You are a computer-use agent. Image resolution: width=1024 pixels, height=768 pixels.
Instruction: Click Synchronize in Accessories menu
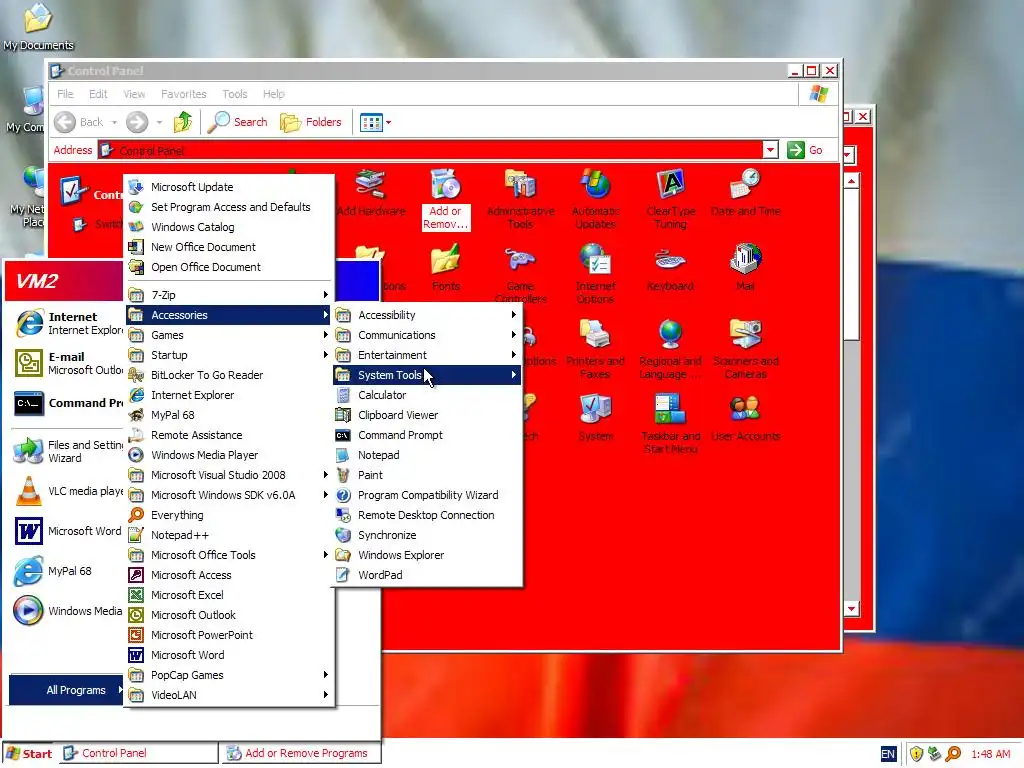tap(428, 536)
